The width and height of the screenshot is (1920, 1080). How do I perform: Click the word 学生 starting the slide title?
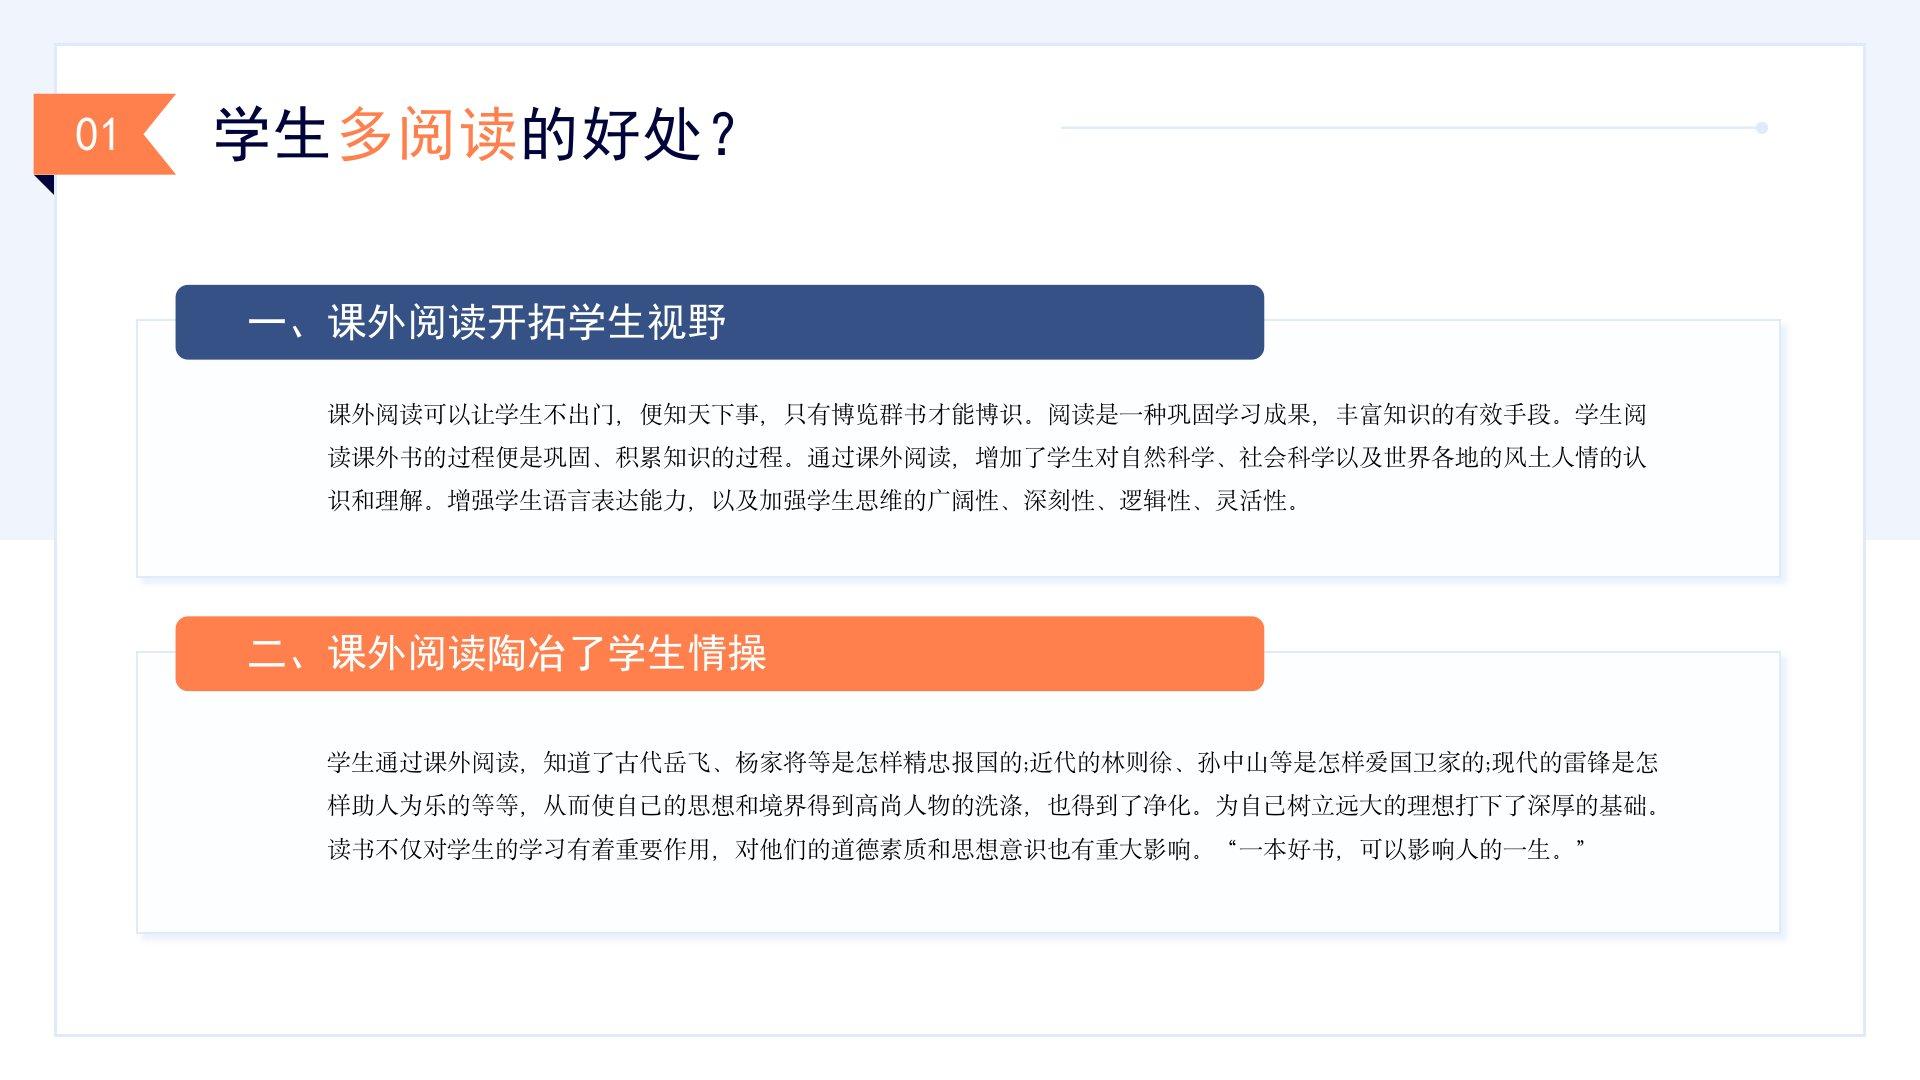(x=271, y=134)
